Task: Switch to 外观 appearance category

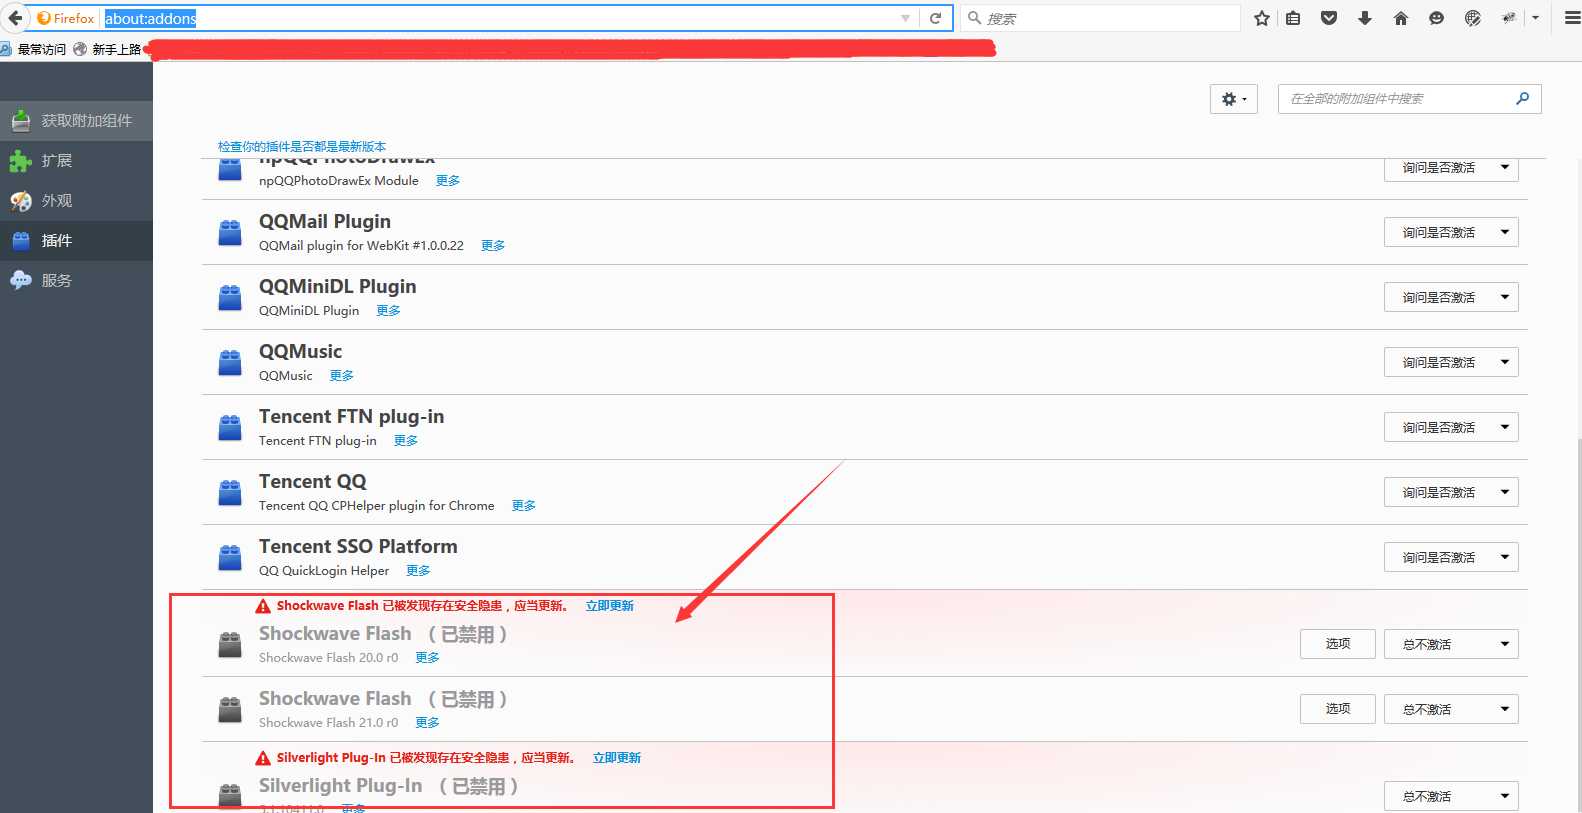Action: pyautogui.click(x=76, y=201)
